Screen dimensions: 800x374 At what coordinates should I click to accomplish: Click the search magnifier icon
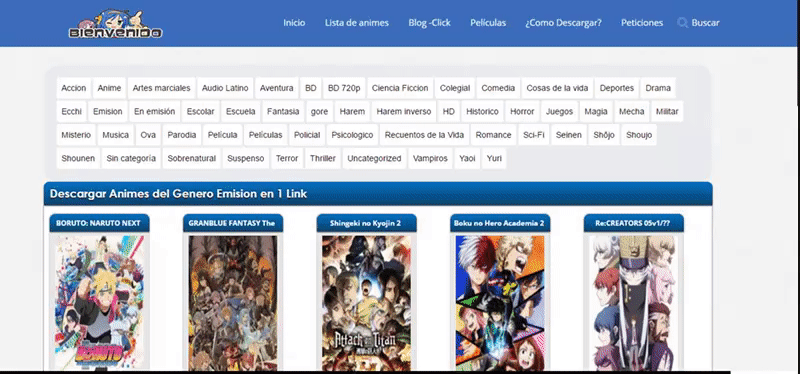click(682, 23)
